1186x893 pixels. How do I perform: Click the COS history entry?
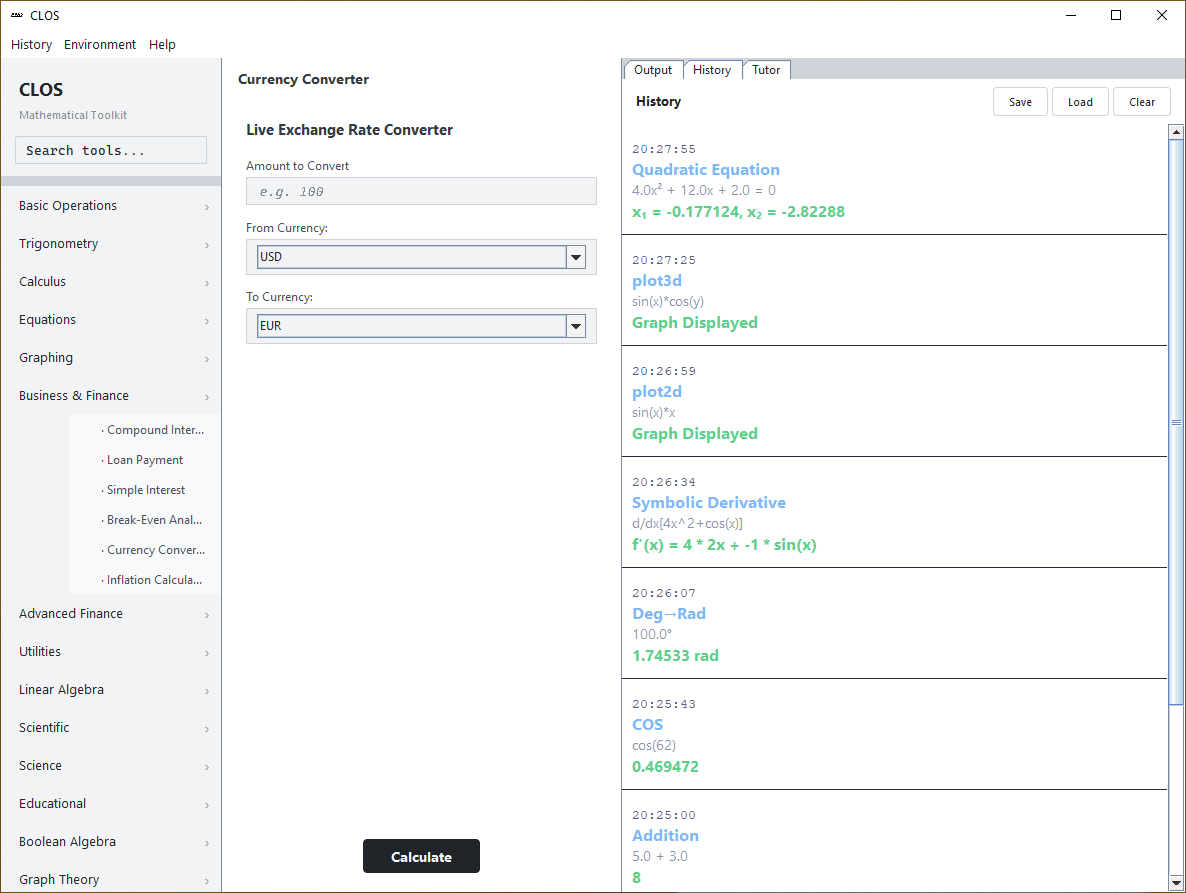[x=895, y=735]
